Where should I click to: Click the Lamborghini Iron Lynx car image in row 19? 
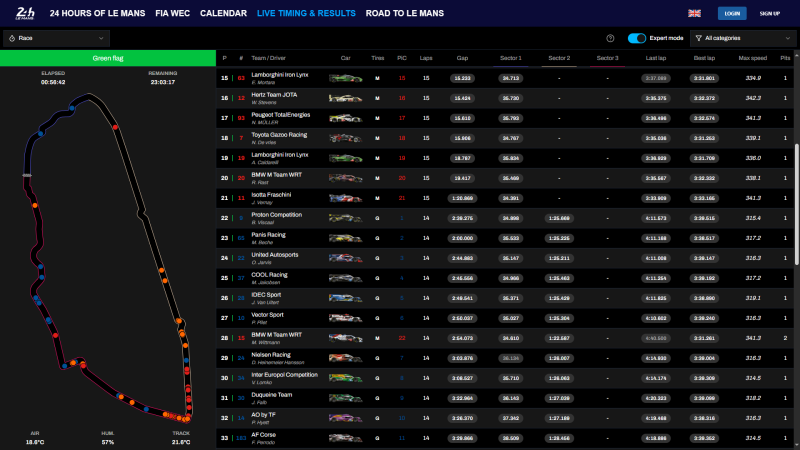pyautogui.click(x=345, y=158)
